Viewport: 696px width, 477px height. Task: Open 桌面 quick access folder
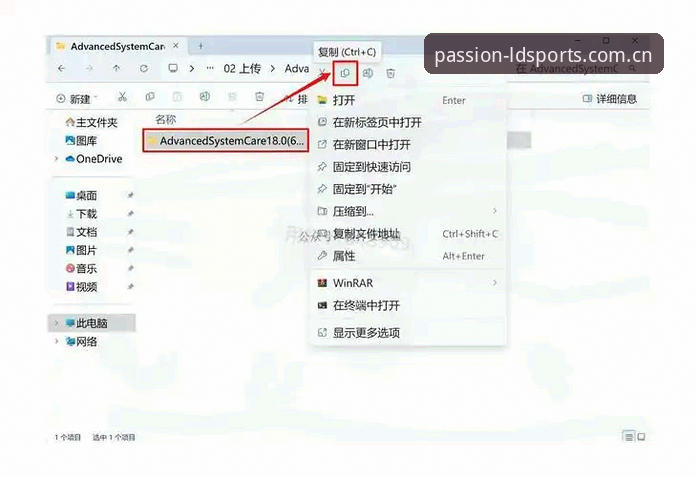(x=81, y=195)
